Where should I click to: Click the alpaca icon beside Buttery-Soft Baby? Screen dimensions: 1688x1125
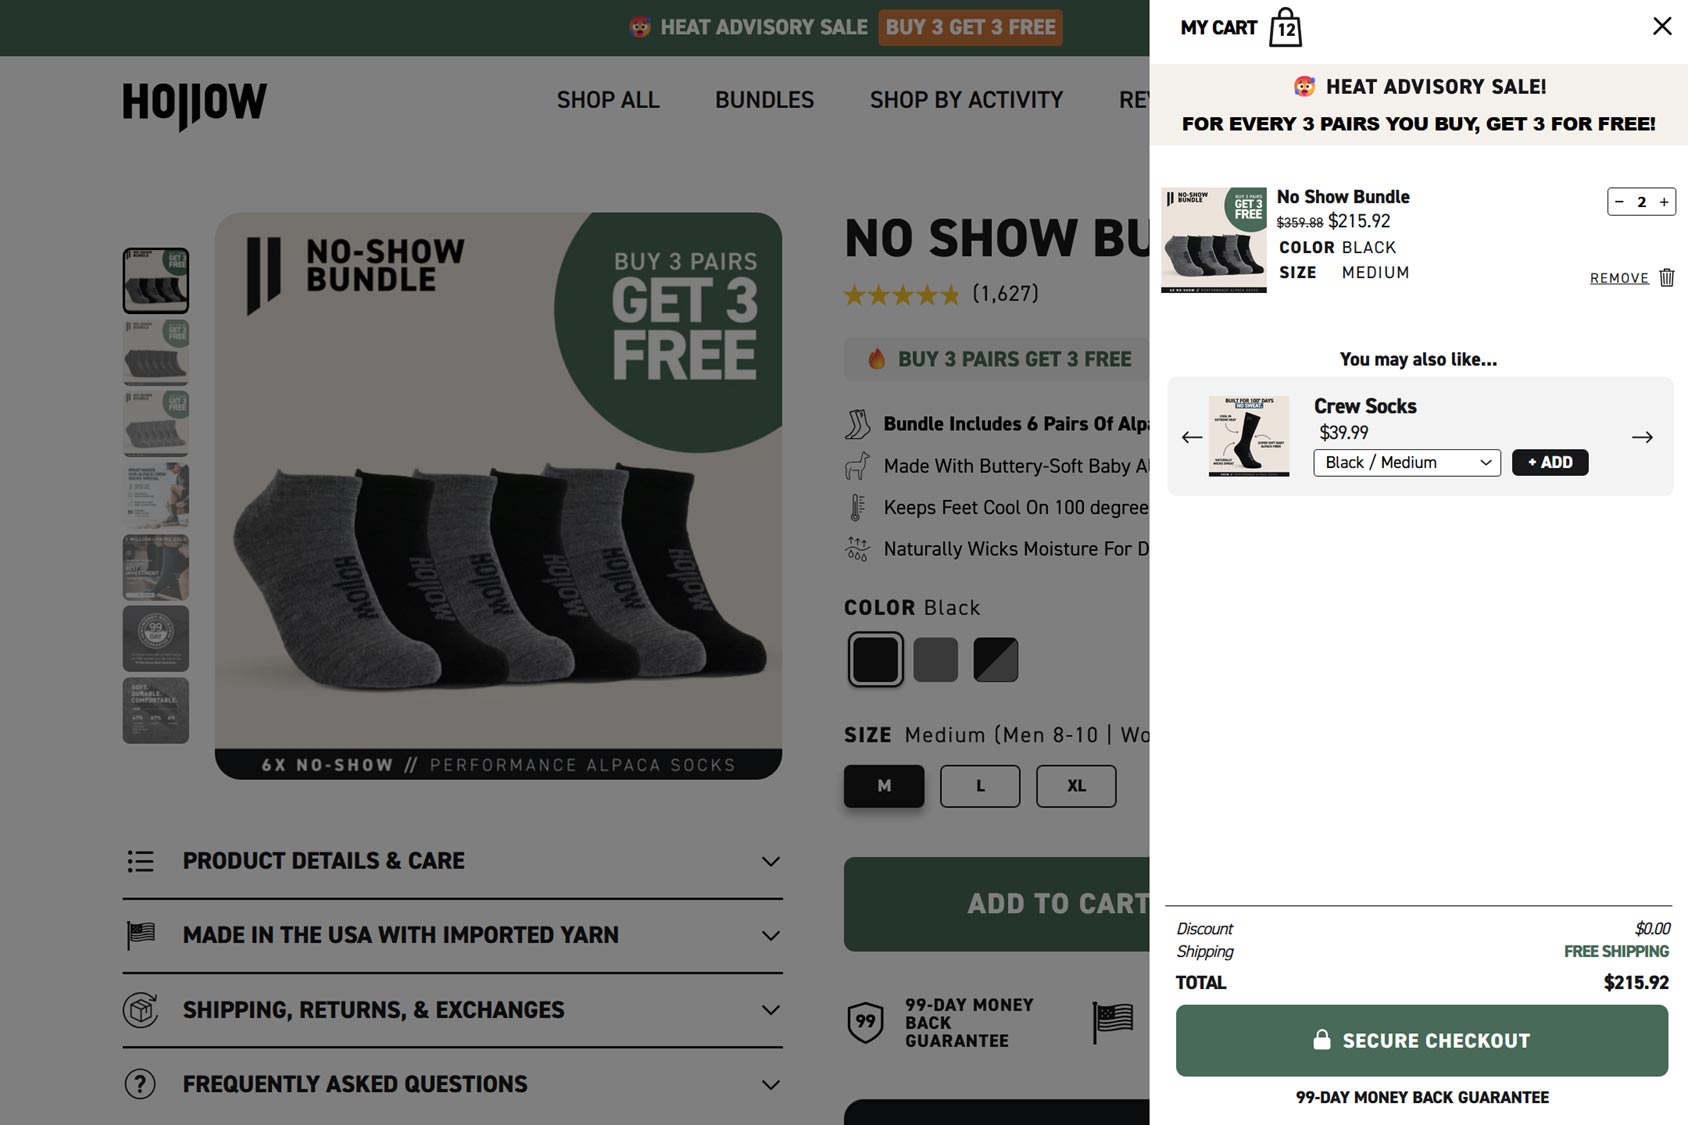click(857, 466)
